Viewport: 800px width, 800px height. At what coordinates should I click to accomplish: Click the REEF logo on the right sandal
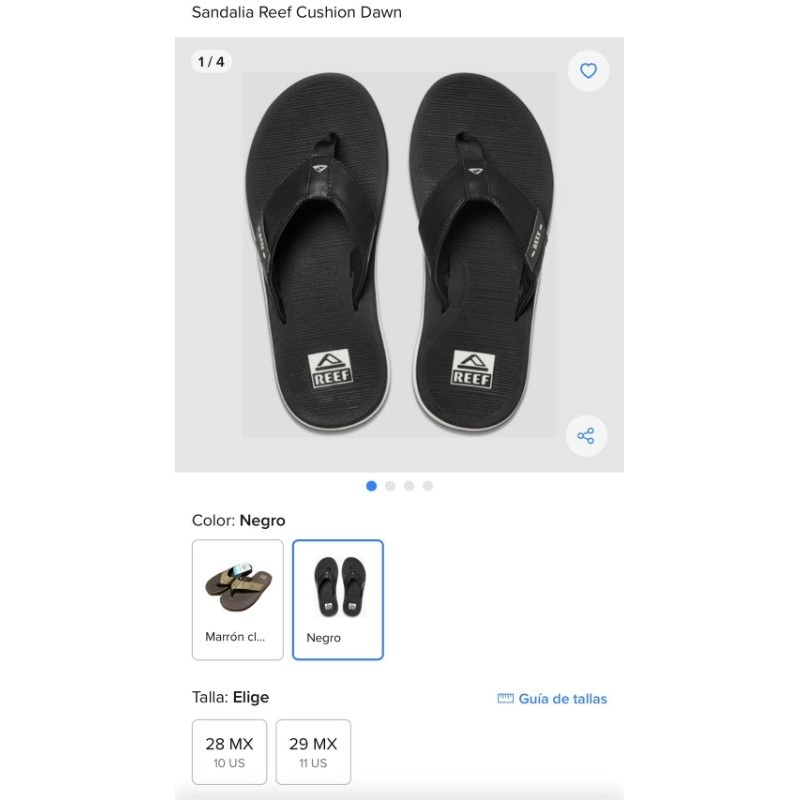[x=472, y=367]
